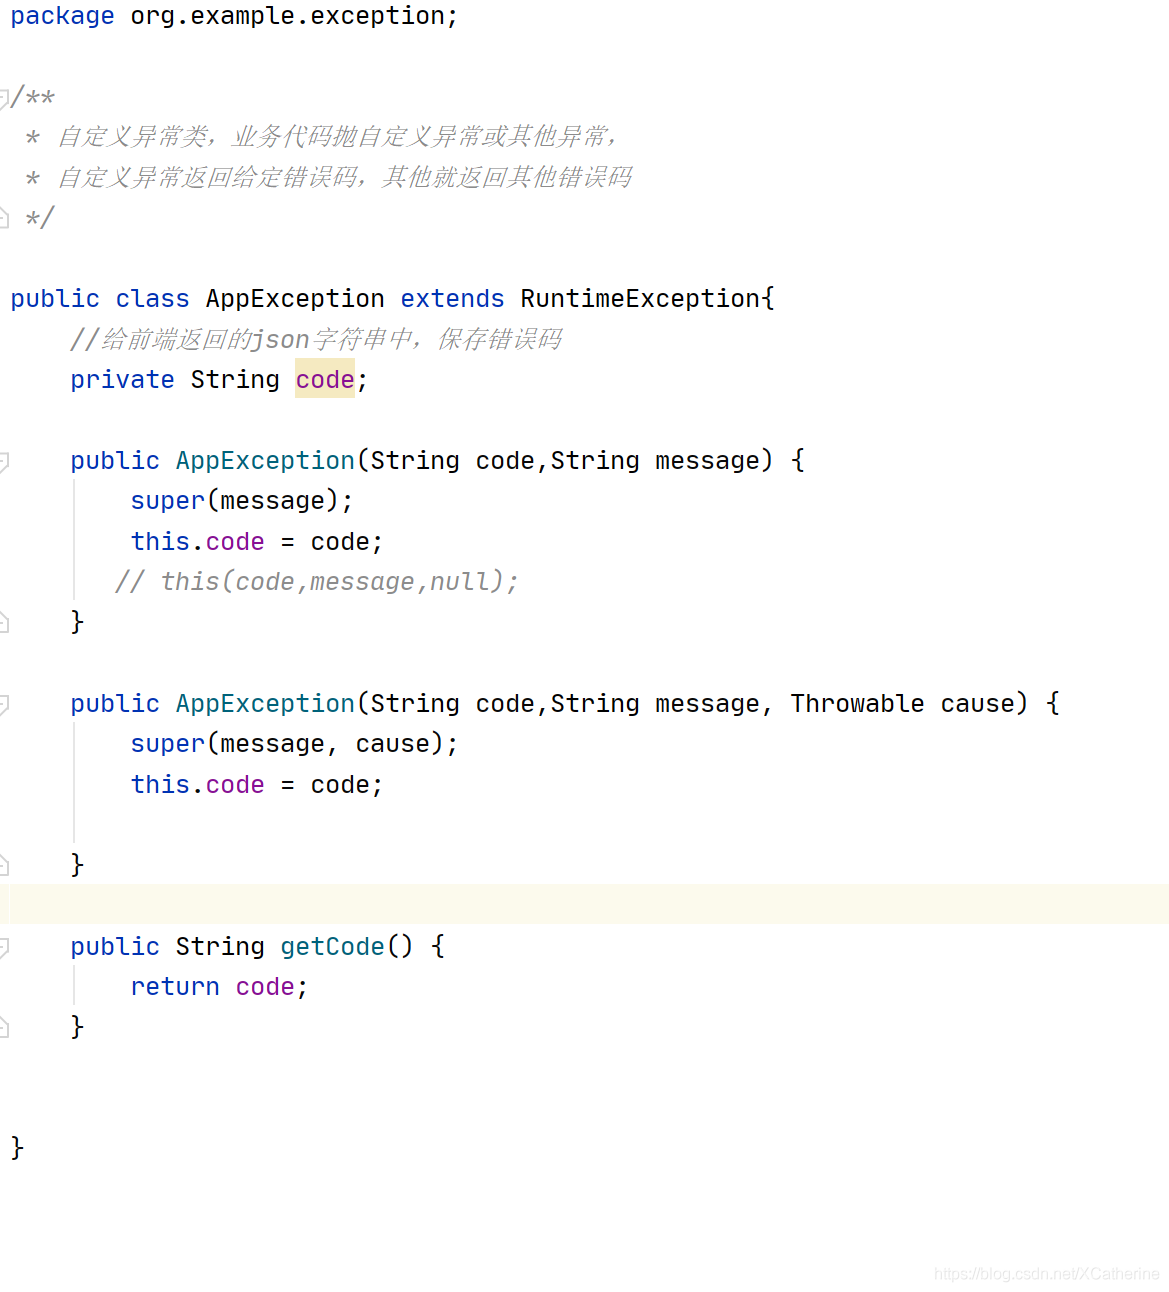Collapse the three-argument AppException constructor with Throwable
This screenshot has height=1292, width=1169.
point(4,704)
